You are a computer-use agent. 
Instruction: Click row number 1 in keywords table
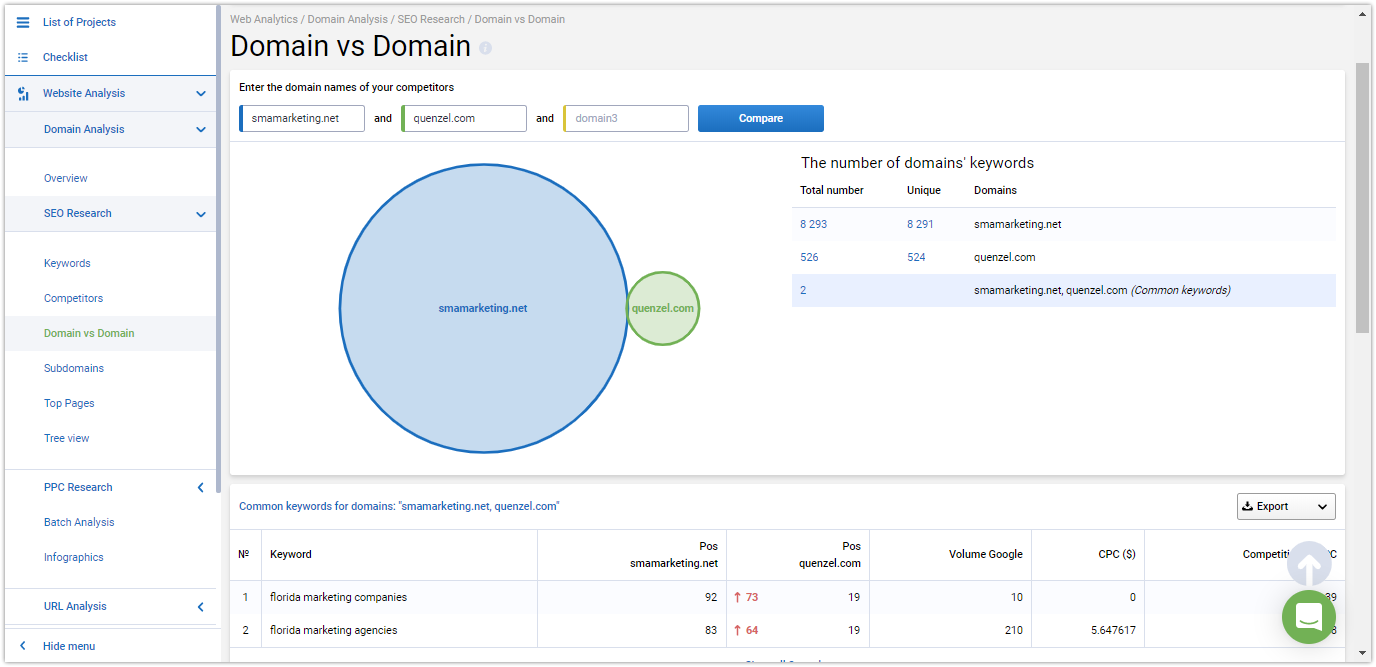click(245, 597)
